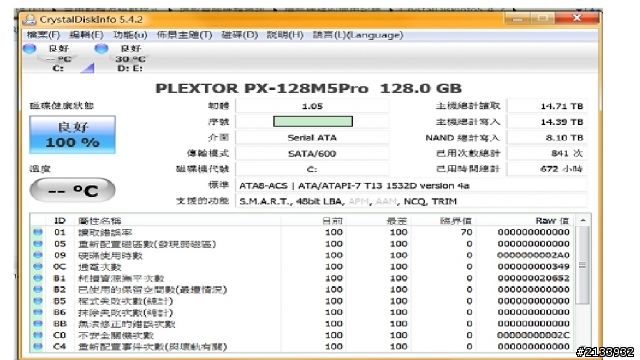Click the Raw 值 column header
Screen dimensions: 640x360
[552, 221]
